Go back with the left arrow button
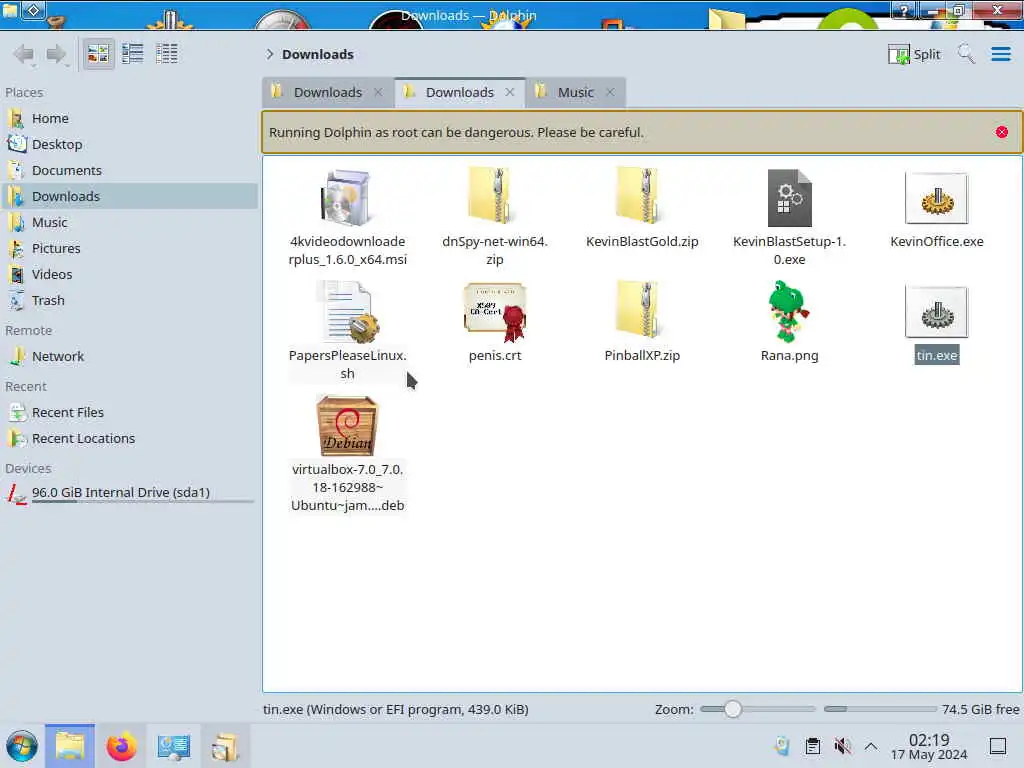 [x=24, y=54]
